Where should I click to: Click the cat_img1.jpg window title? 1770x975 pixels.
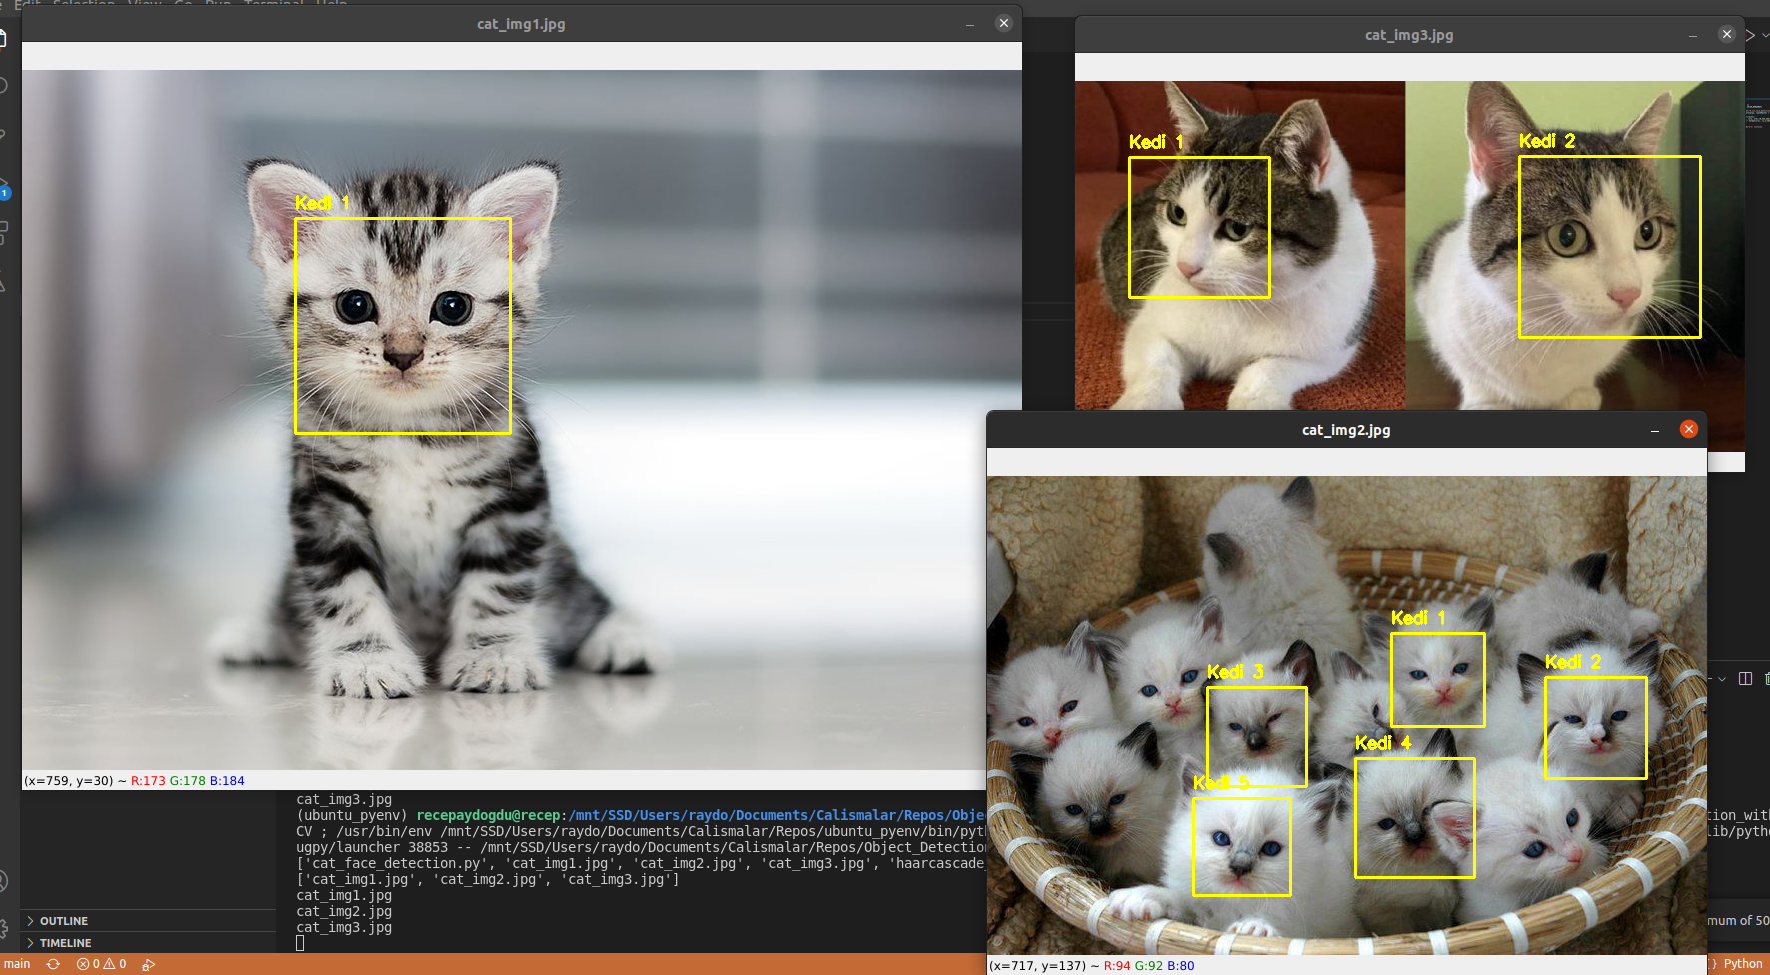click(x=521, y=24)
